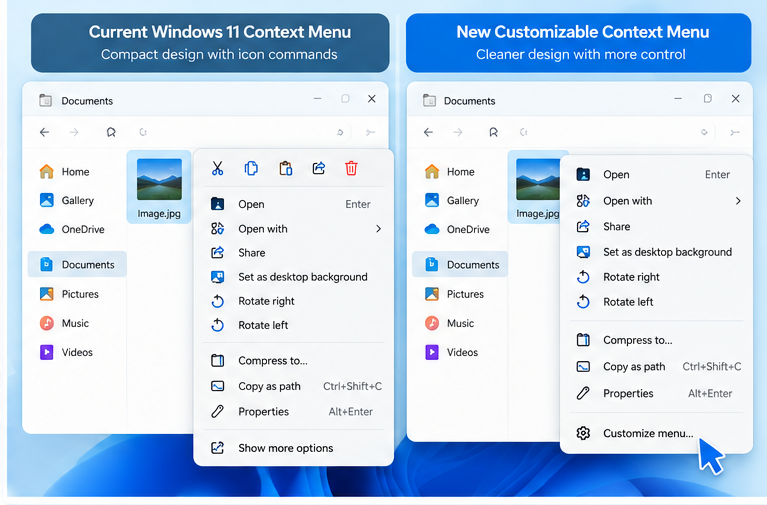
Task: Expand the Open with submenu arrow in left window
Action: (378, 229)
